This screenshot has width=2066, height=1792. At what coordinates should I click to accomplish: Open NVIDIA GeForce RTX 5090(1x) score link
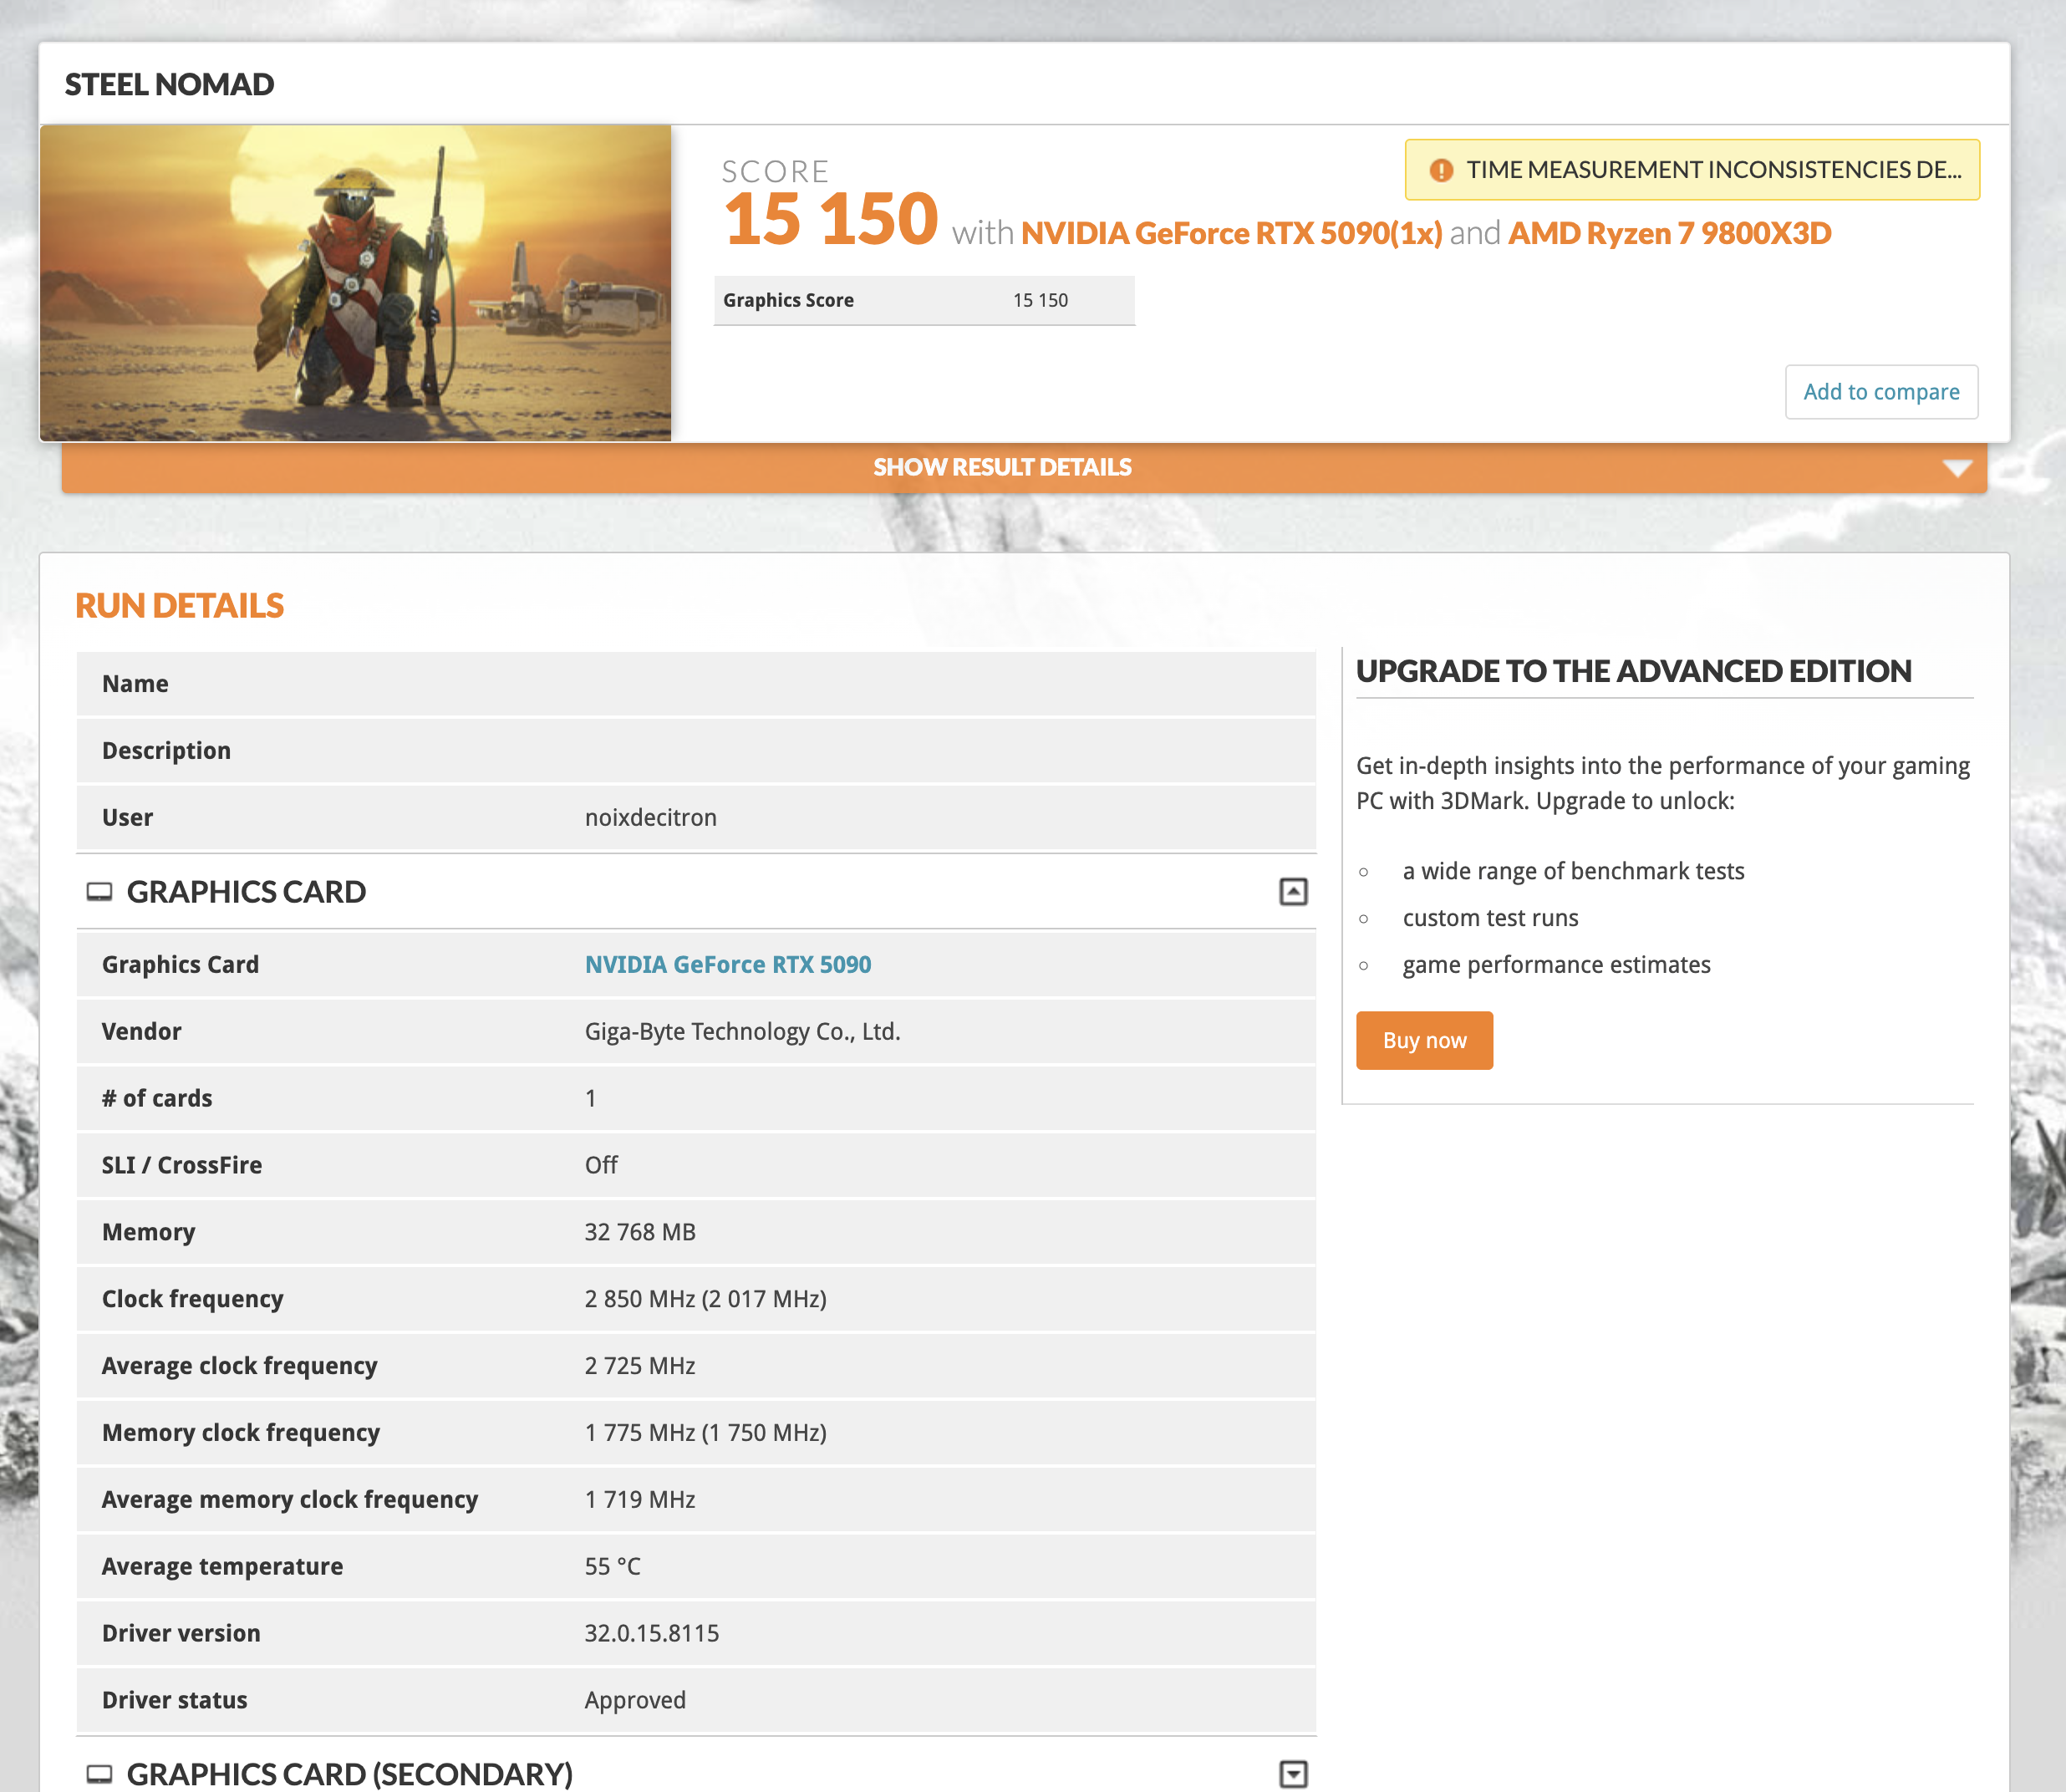(1231, 233)
